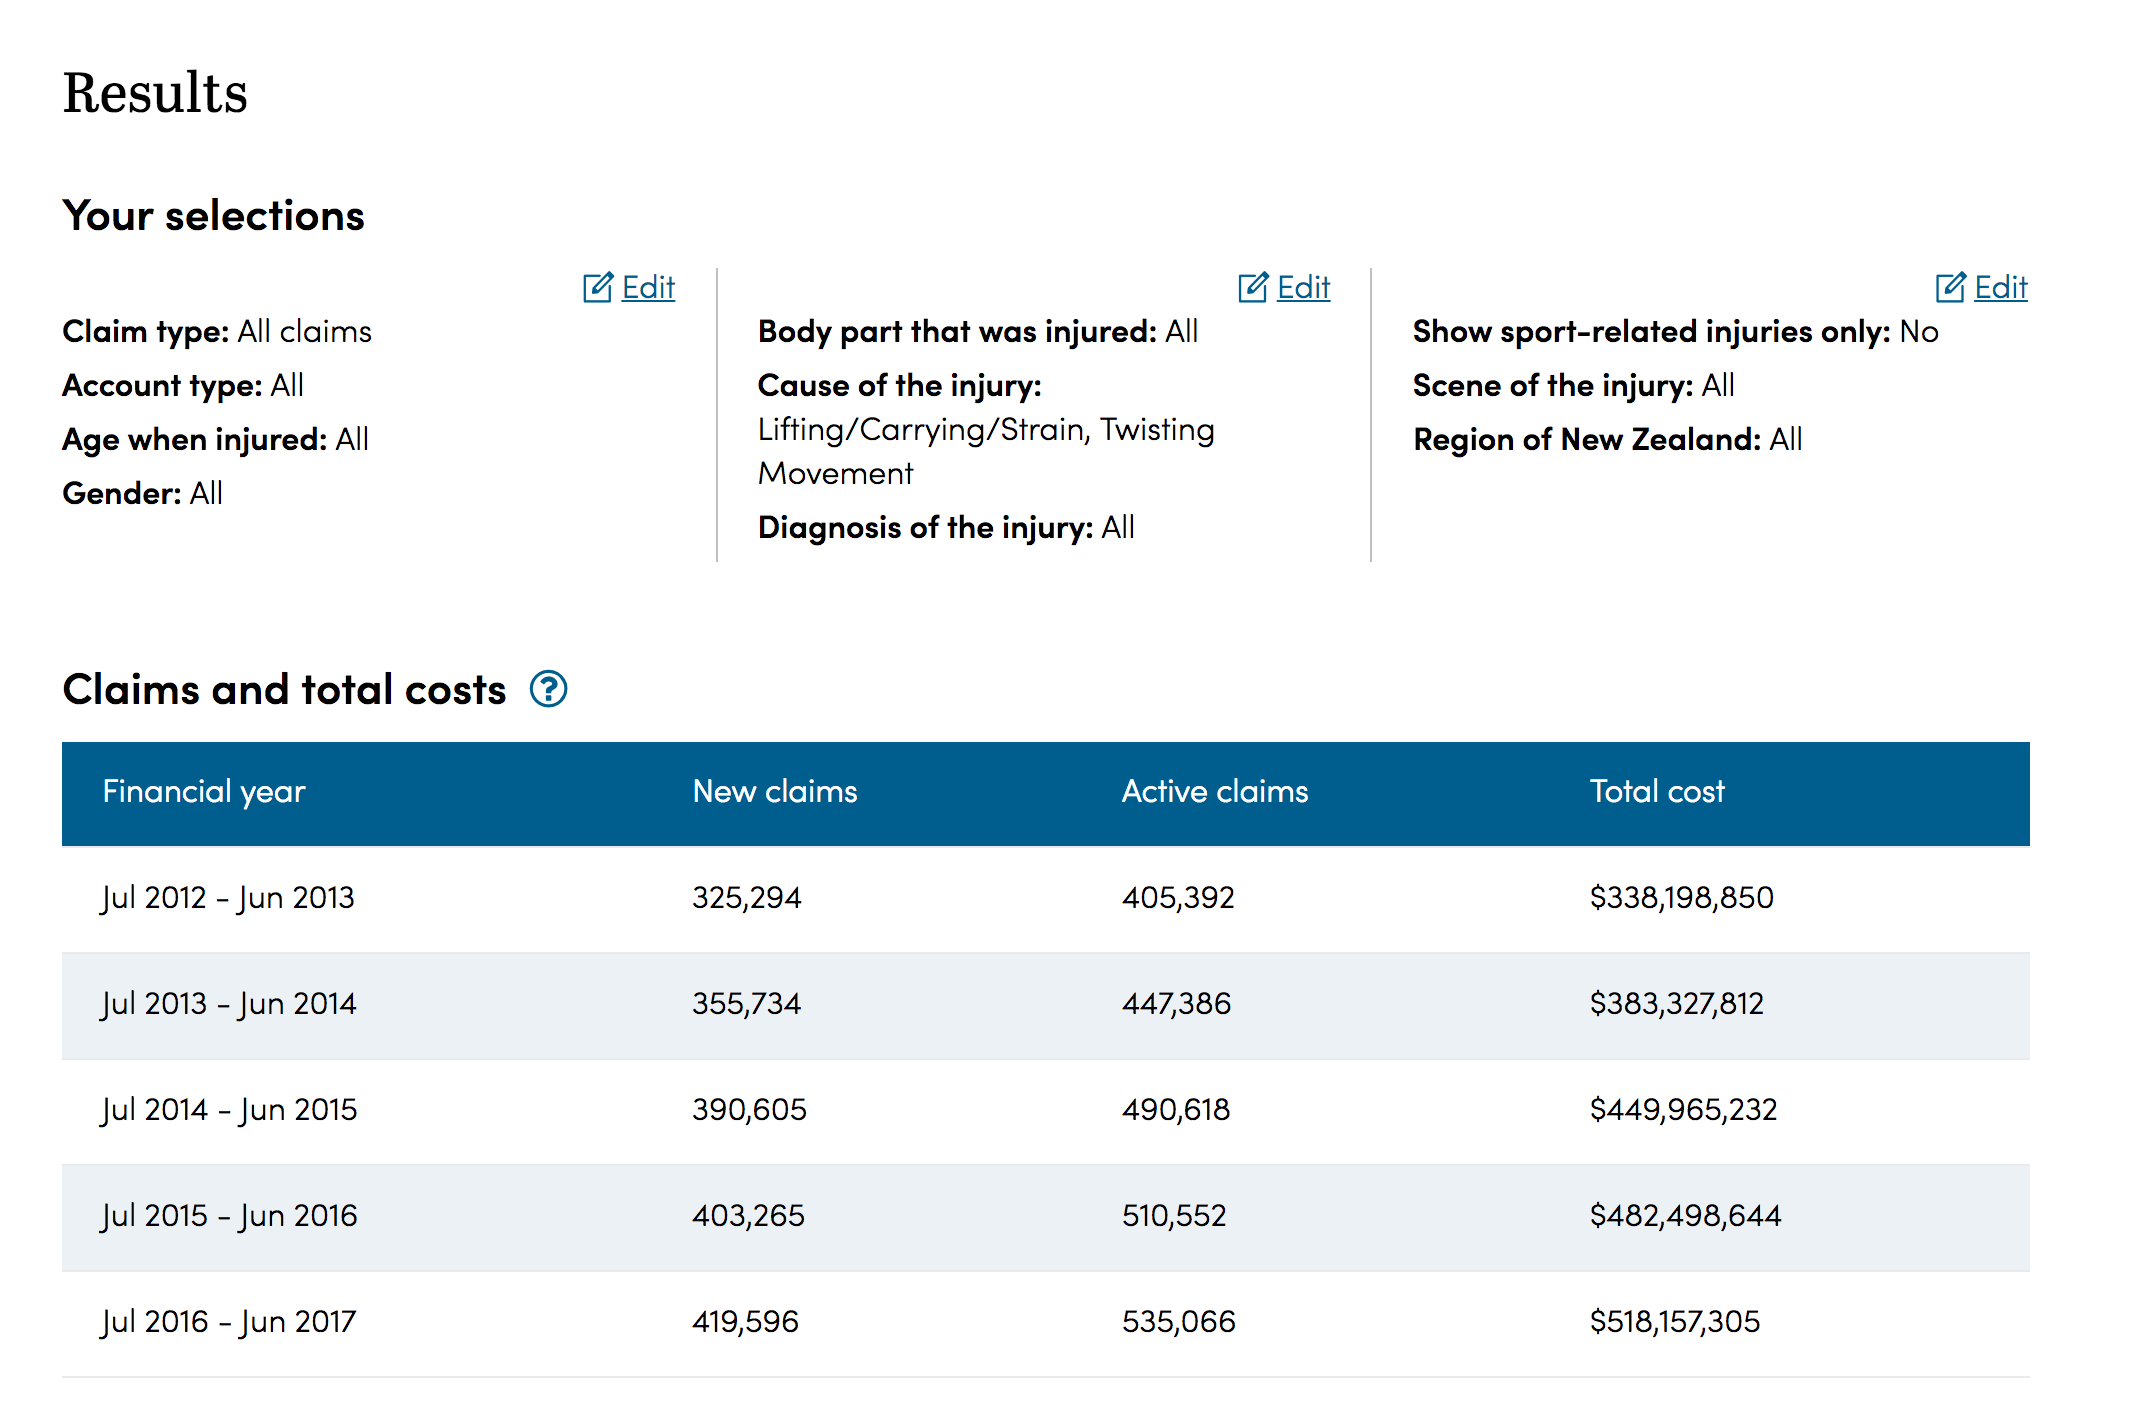Open the Edit link for Body part selections
The height and width of the screenshot is (1410, 2152).
pyautogui.click(x=1304, y=287)
